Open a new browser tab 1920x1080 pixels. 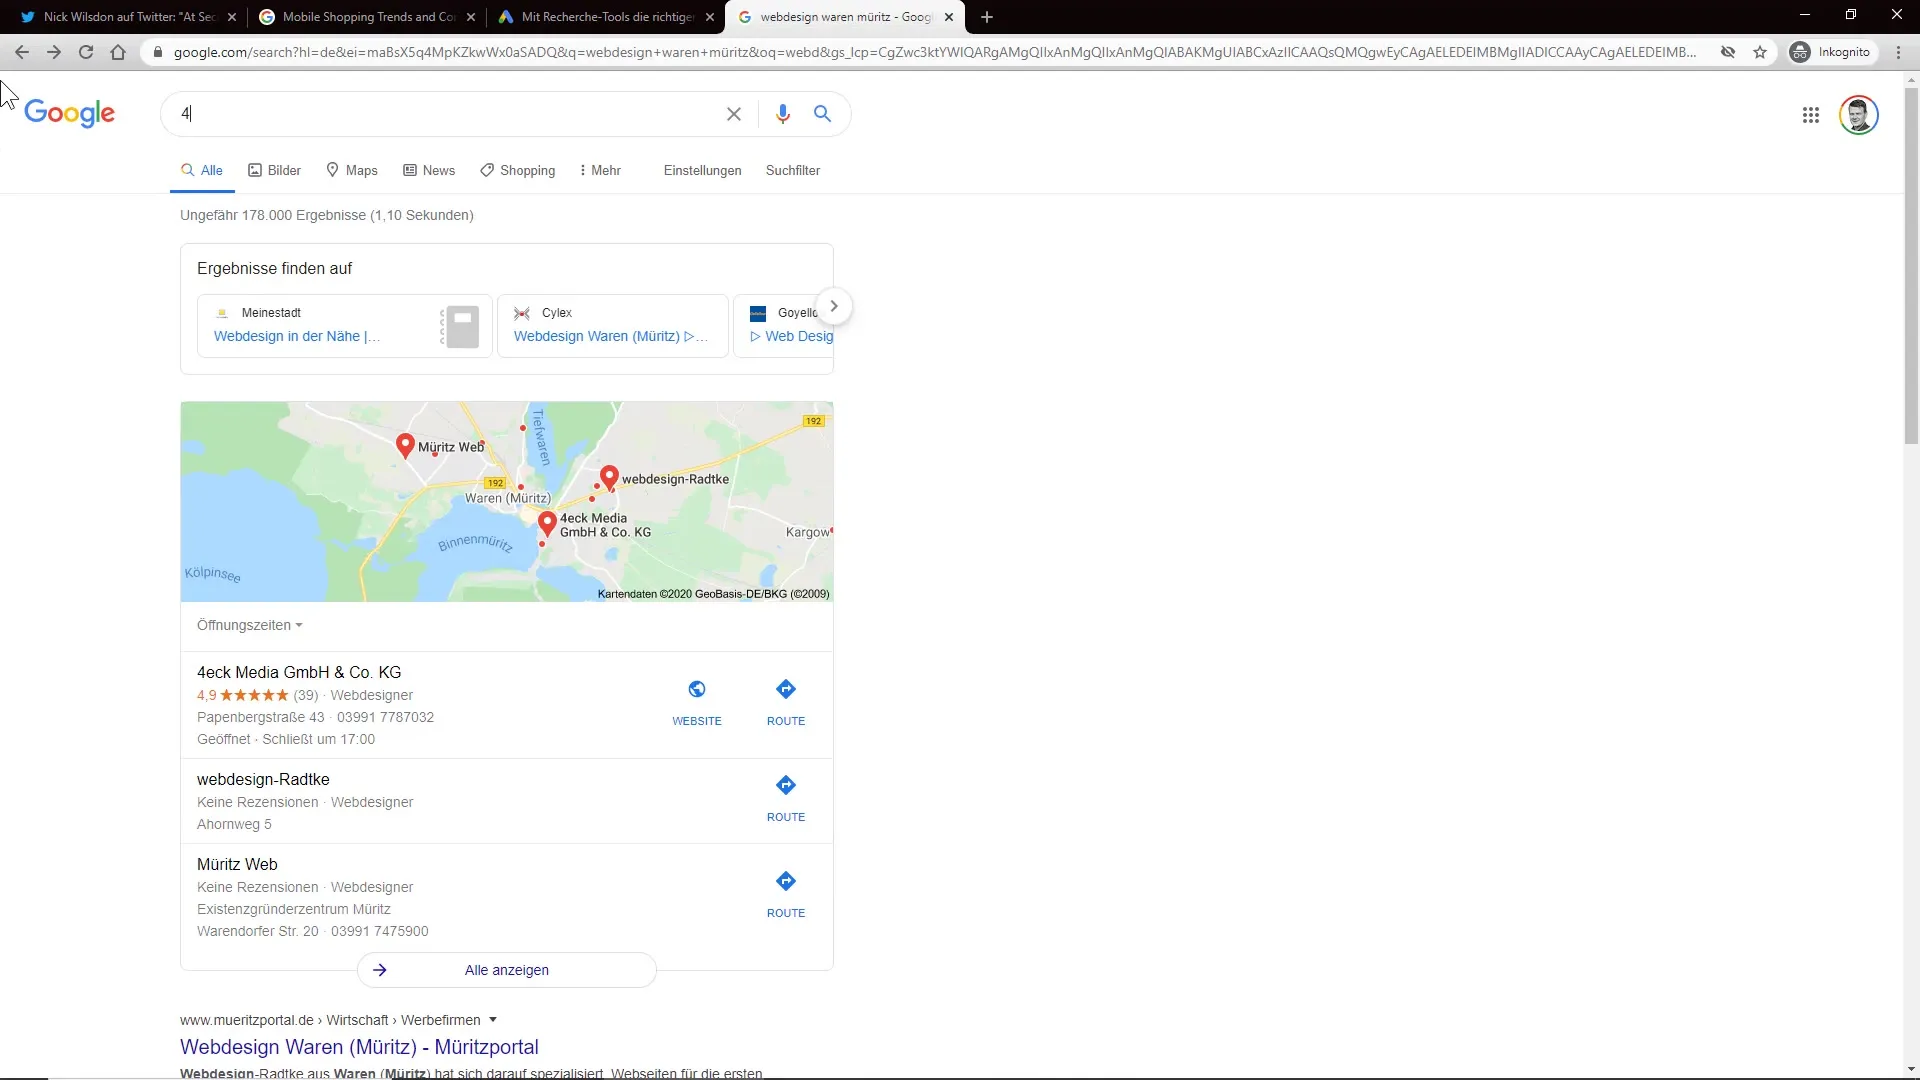click(x=987, y=17)
